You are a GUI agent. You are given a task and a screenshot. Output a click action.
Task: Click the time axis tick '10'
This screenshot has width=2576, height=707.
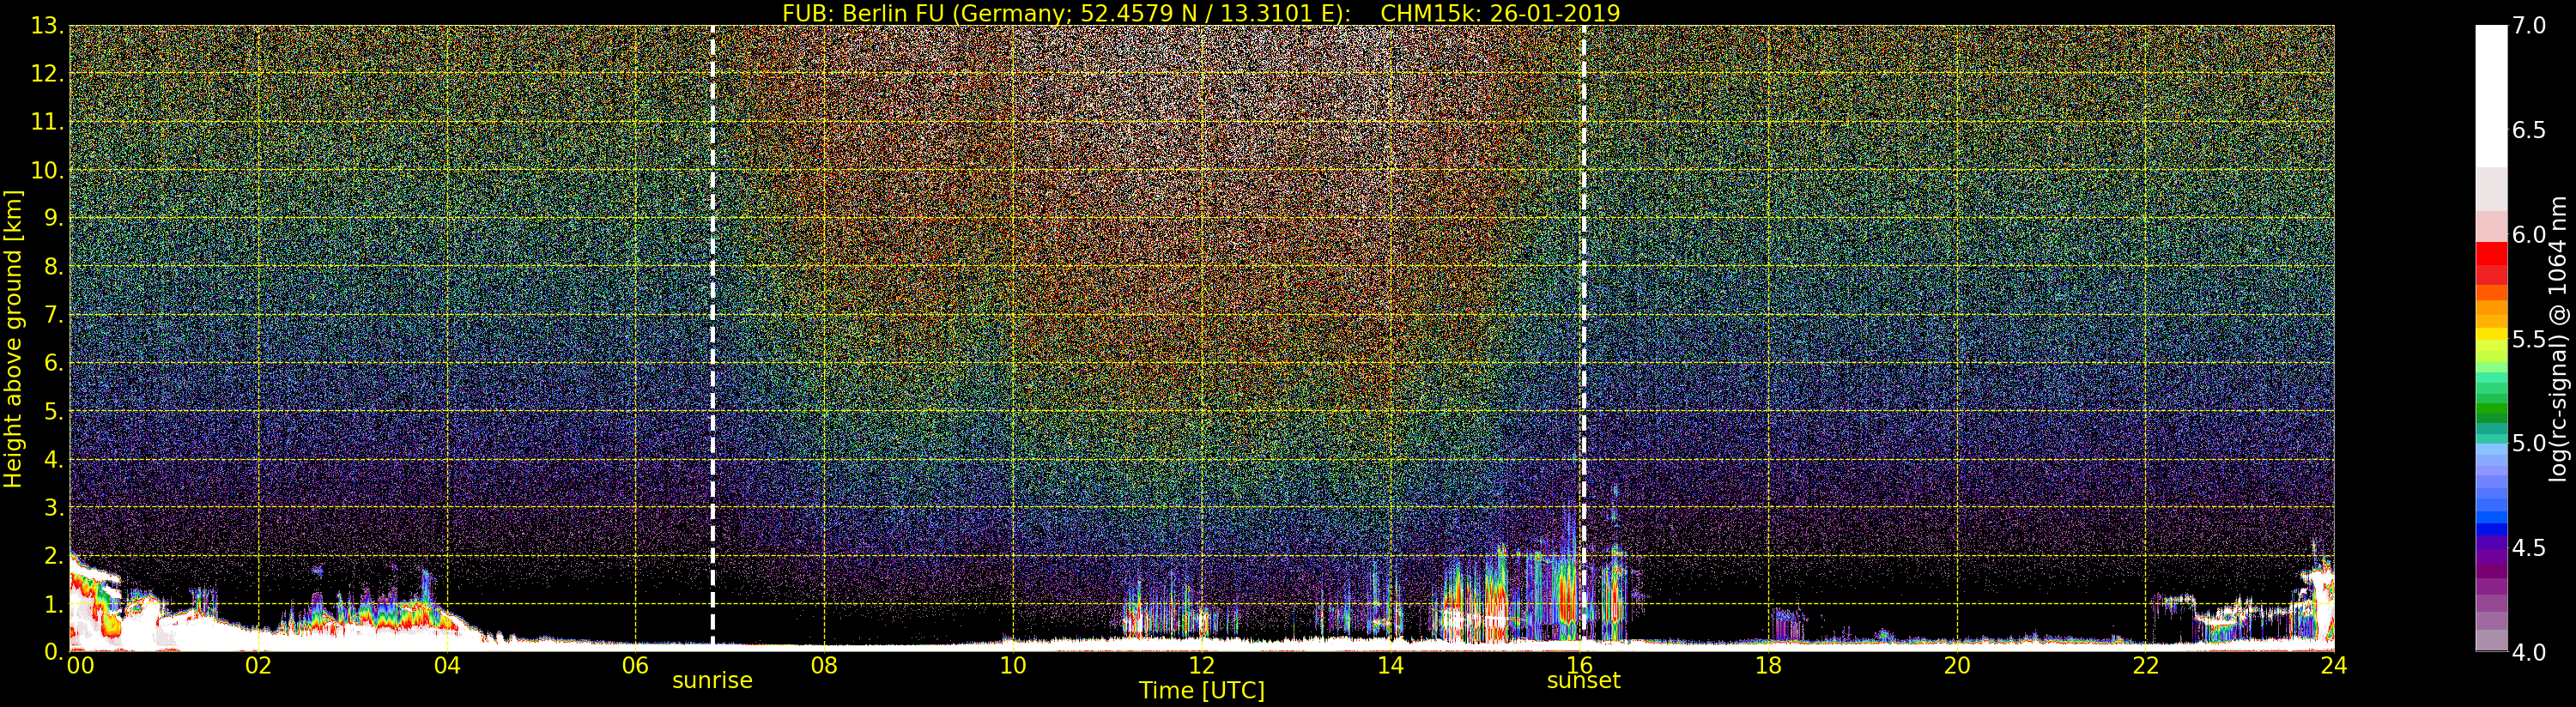1013,665
